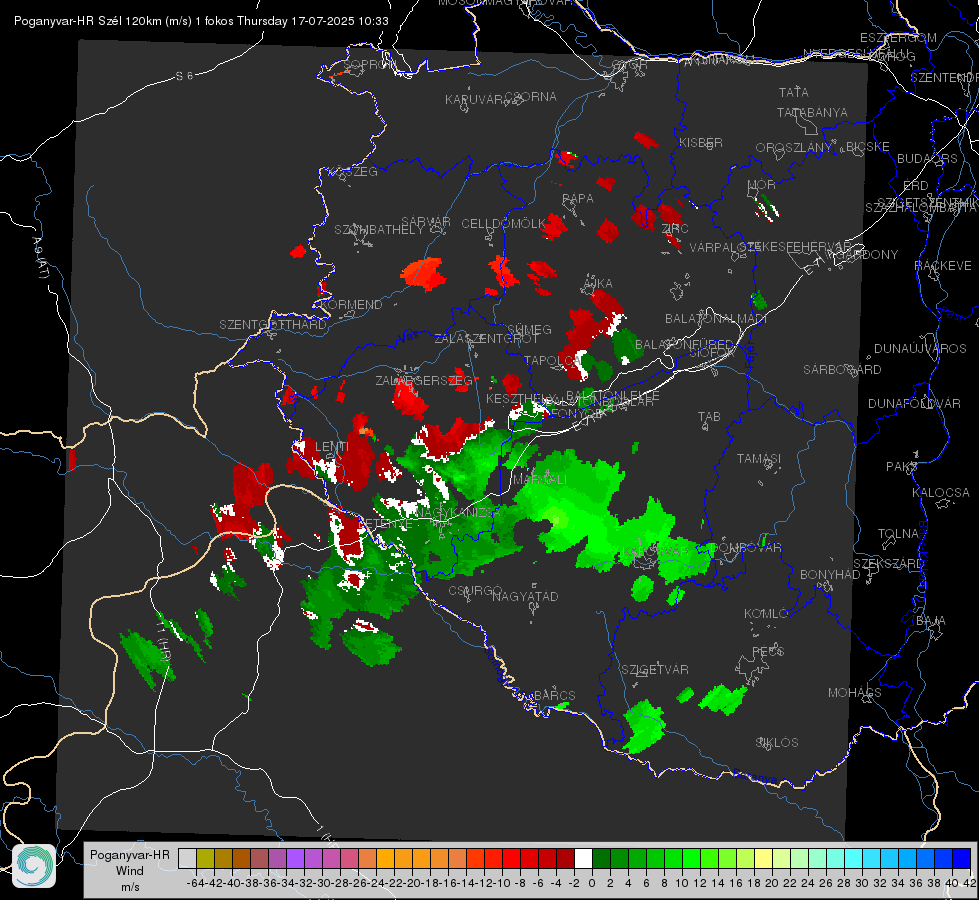Click the KOMLO label

click(766, 614)
